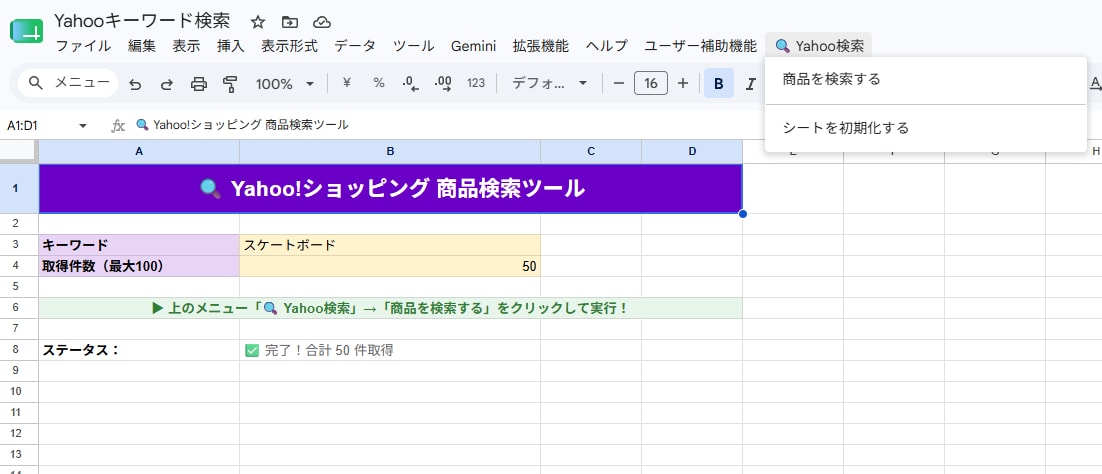Click the move to folder icon

(x=290, y=22)
